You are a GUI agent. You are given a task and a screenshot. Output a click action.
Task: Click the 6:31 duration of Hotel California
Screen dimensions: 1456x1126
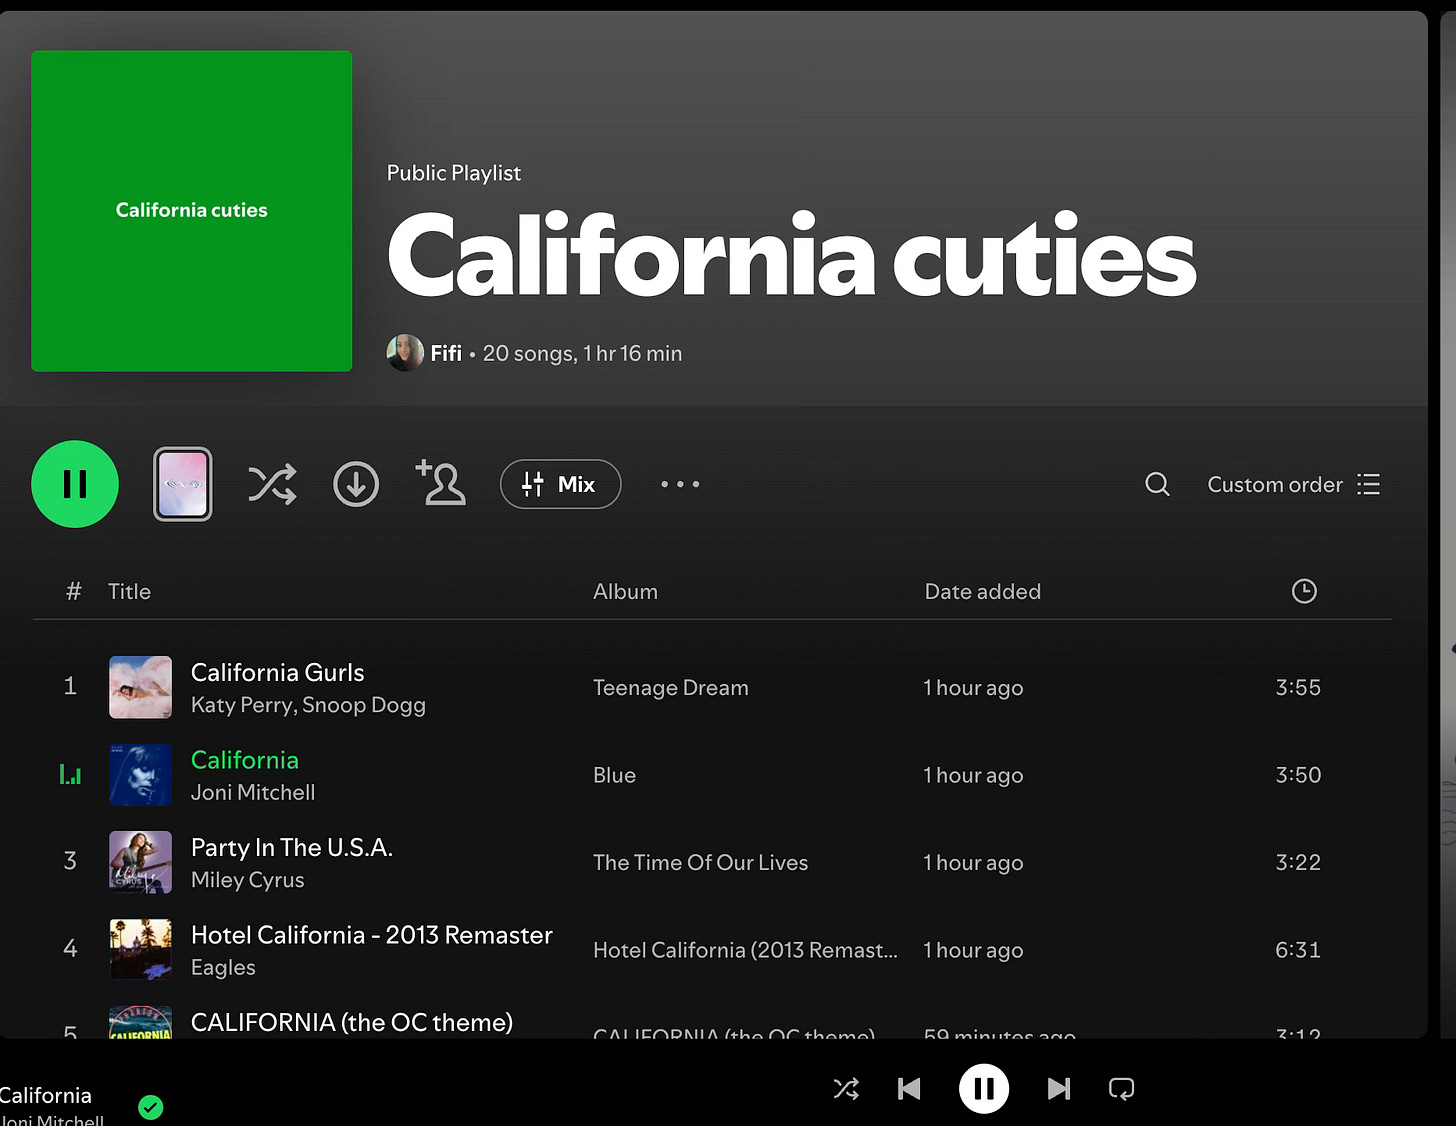(1298, 950)
